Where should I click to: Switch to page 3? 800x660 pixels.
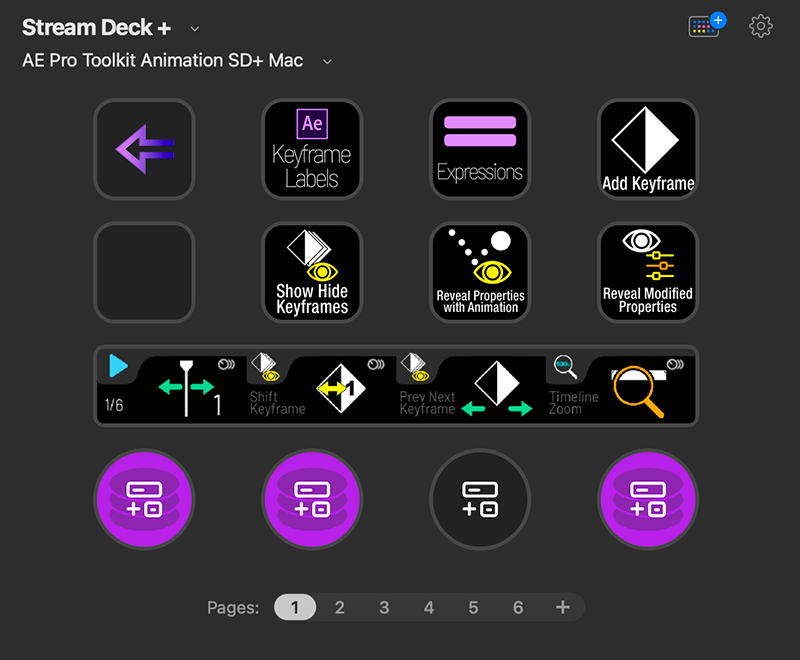coord(384,607)
